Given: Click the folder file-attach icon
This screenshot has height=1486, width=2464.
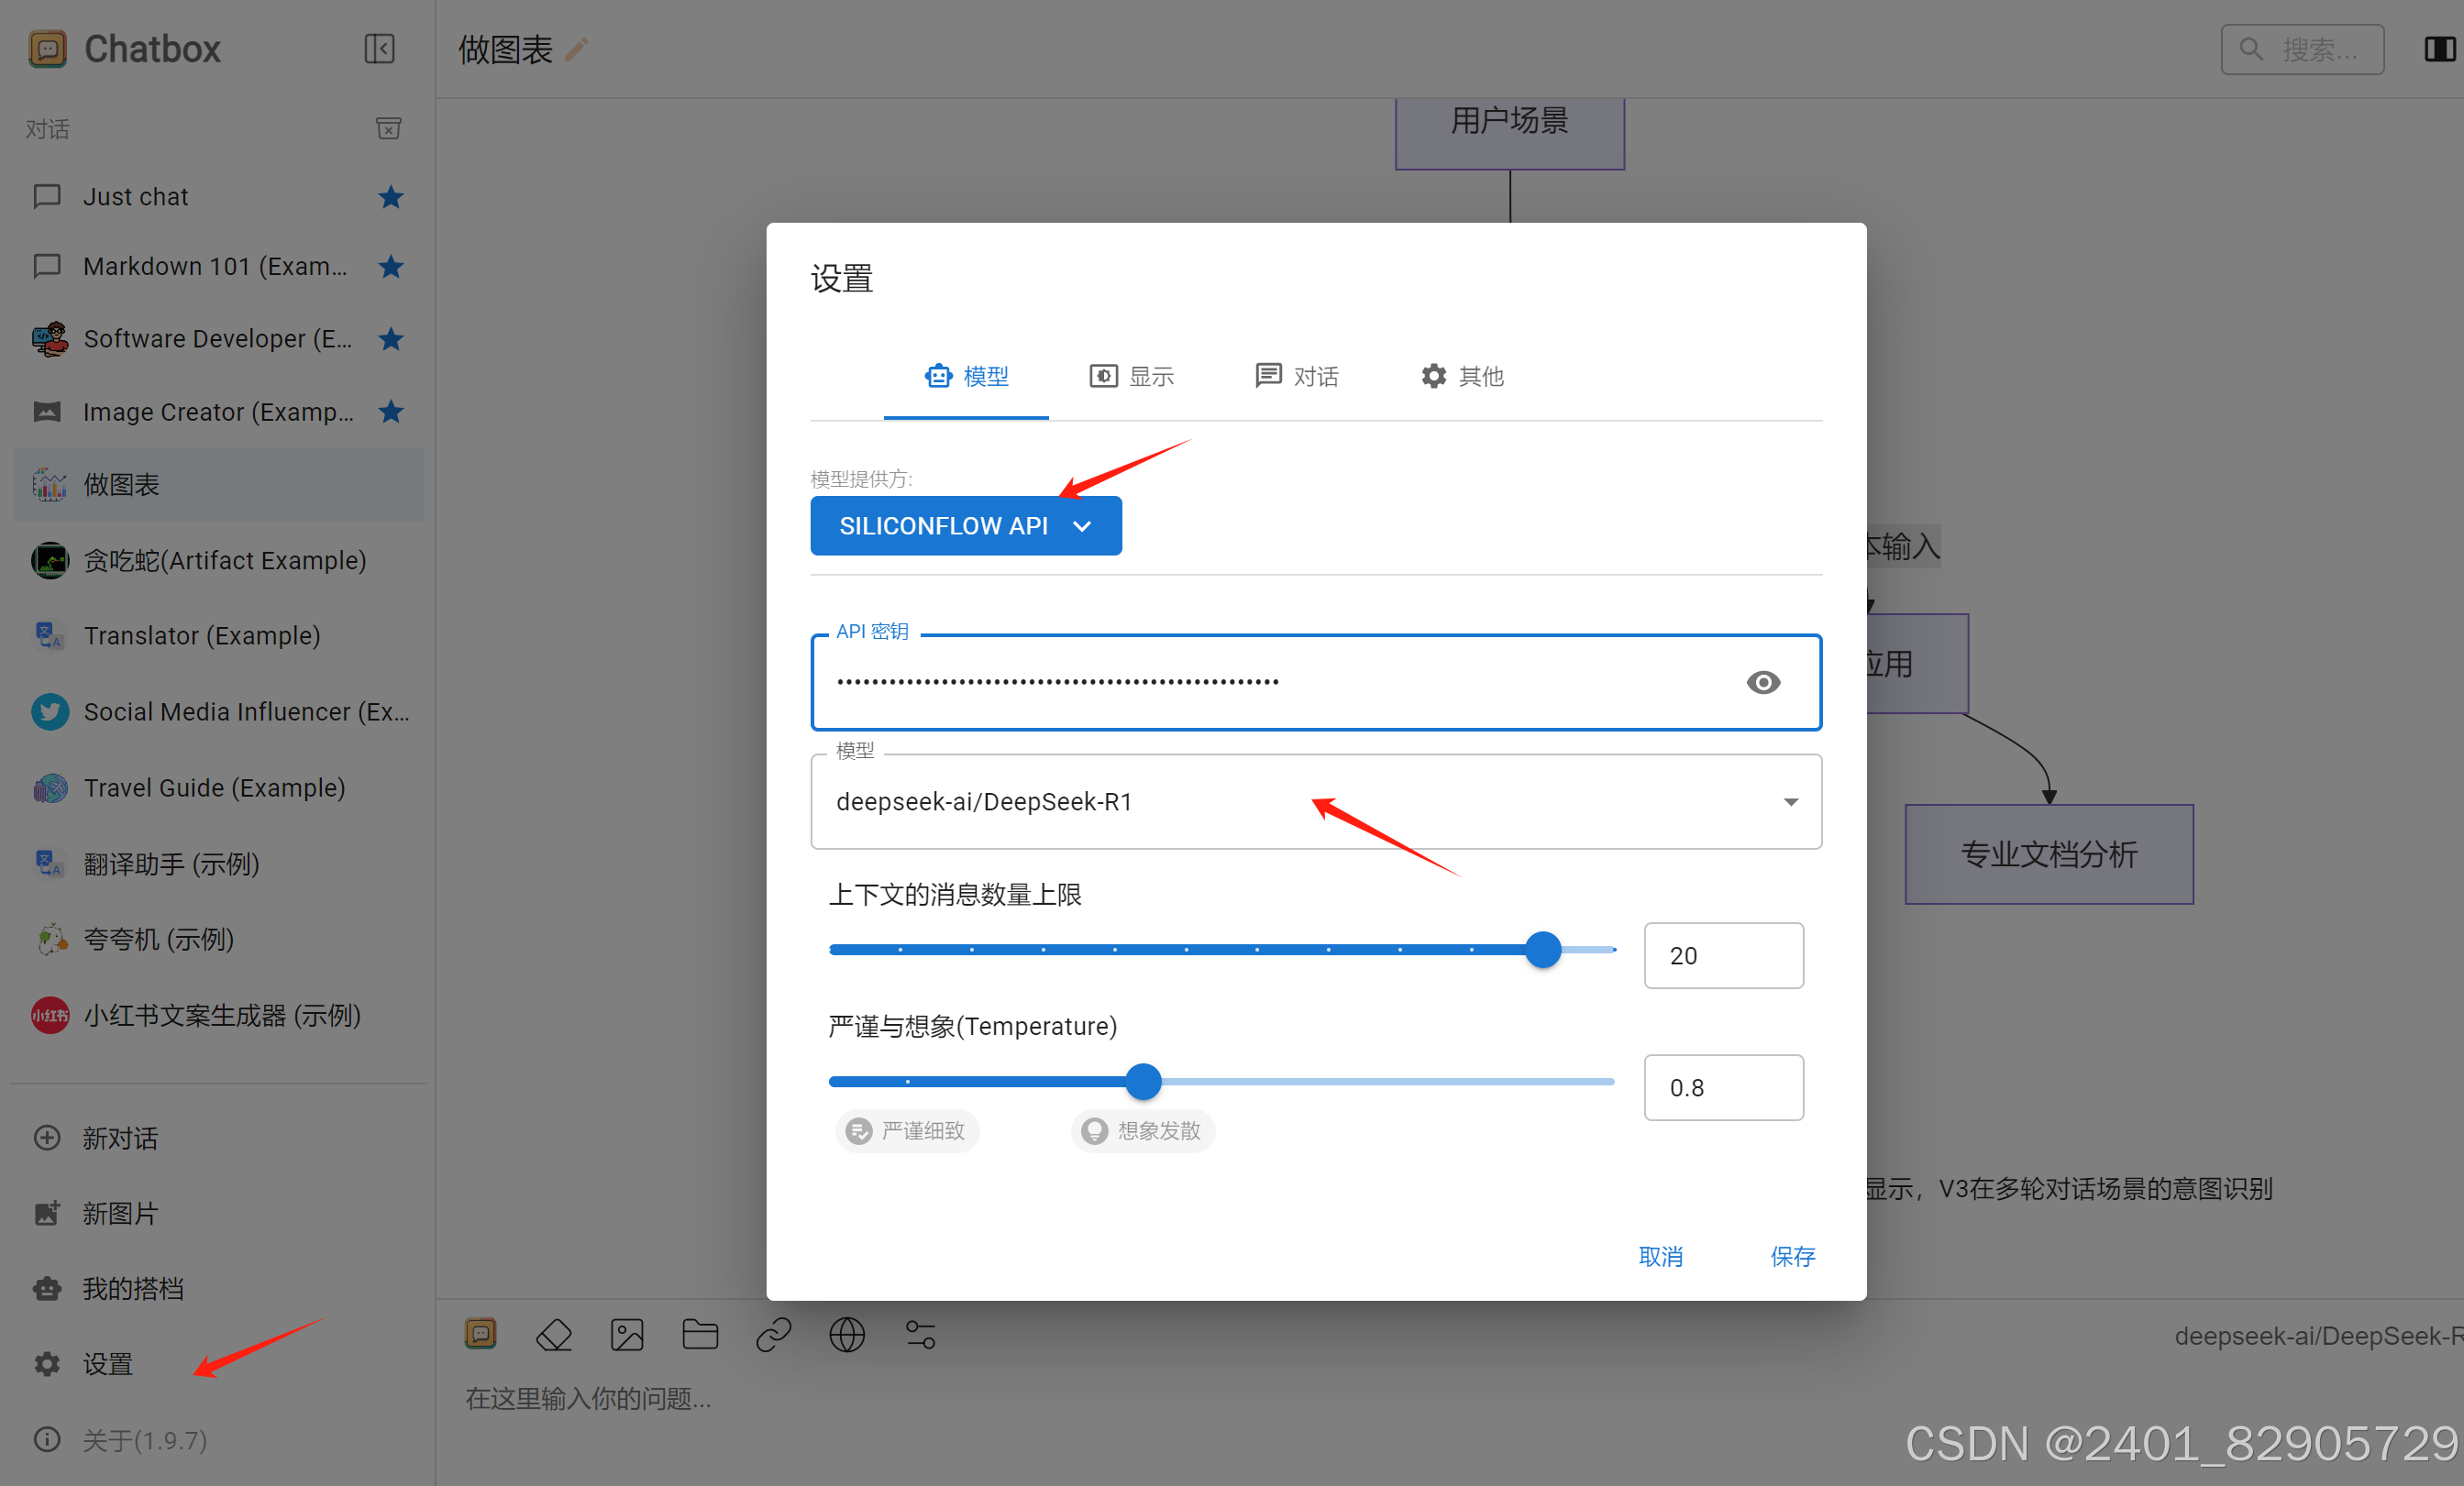Looking at the screenshot, I should pyautogui.click(x=700, y=1335).
